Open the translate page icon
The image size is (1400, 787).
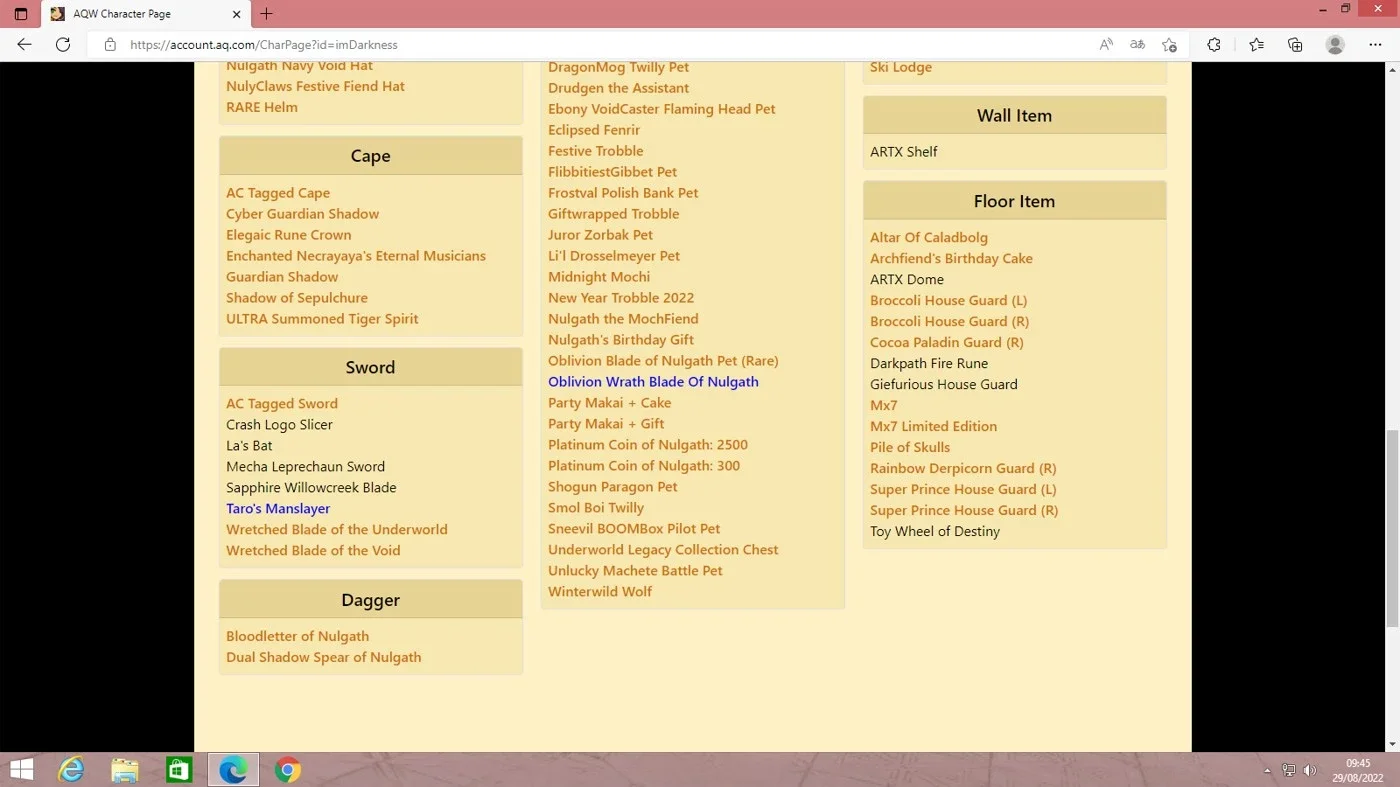tap(1137, 45)
